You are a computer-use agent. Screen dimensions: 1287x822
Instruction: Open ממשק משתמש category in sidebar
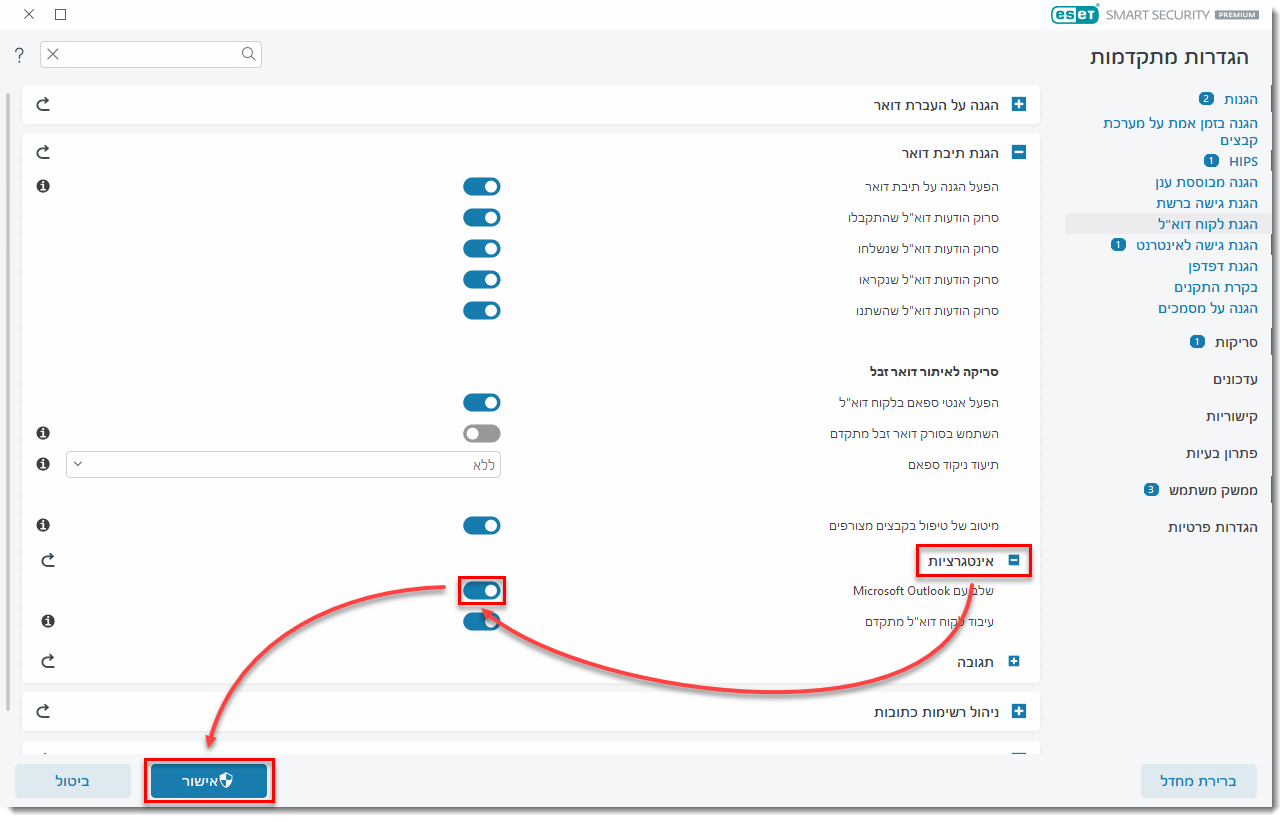point(1213,490)
